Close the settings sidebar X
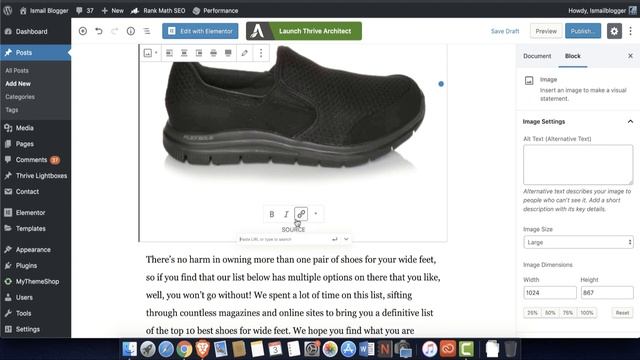The height and width of the screenshot is (360, 640). [630, 56]
